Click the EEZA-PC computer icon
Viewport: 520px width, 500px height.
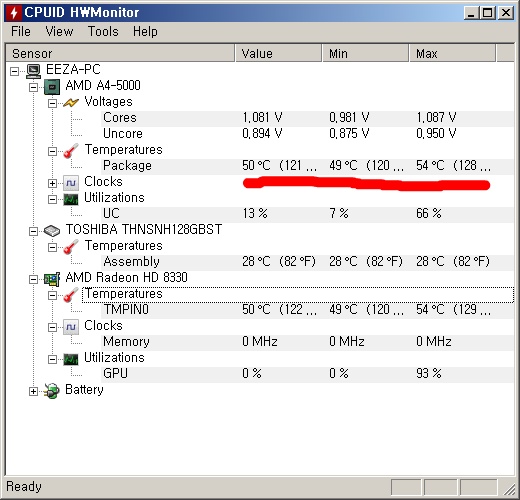[33, 71]
